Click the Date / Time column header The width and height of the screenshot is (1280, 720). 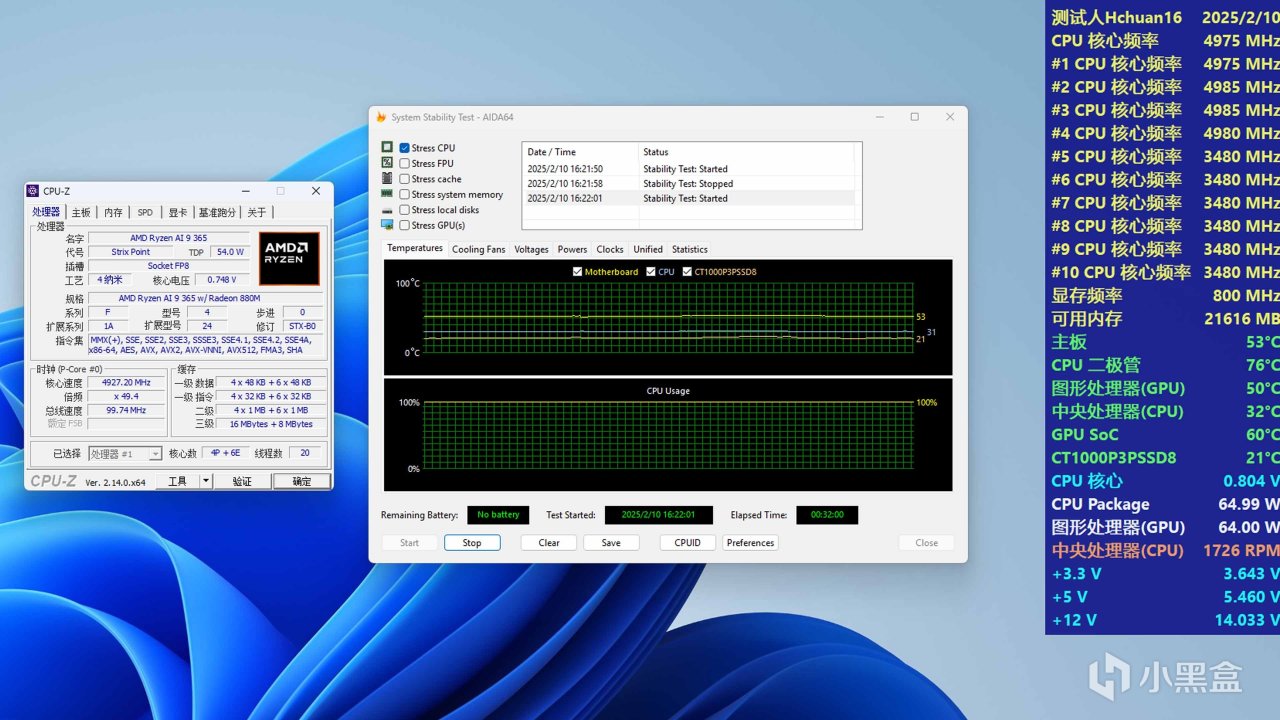(x=580, y=152)
